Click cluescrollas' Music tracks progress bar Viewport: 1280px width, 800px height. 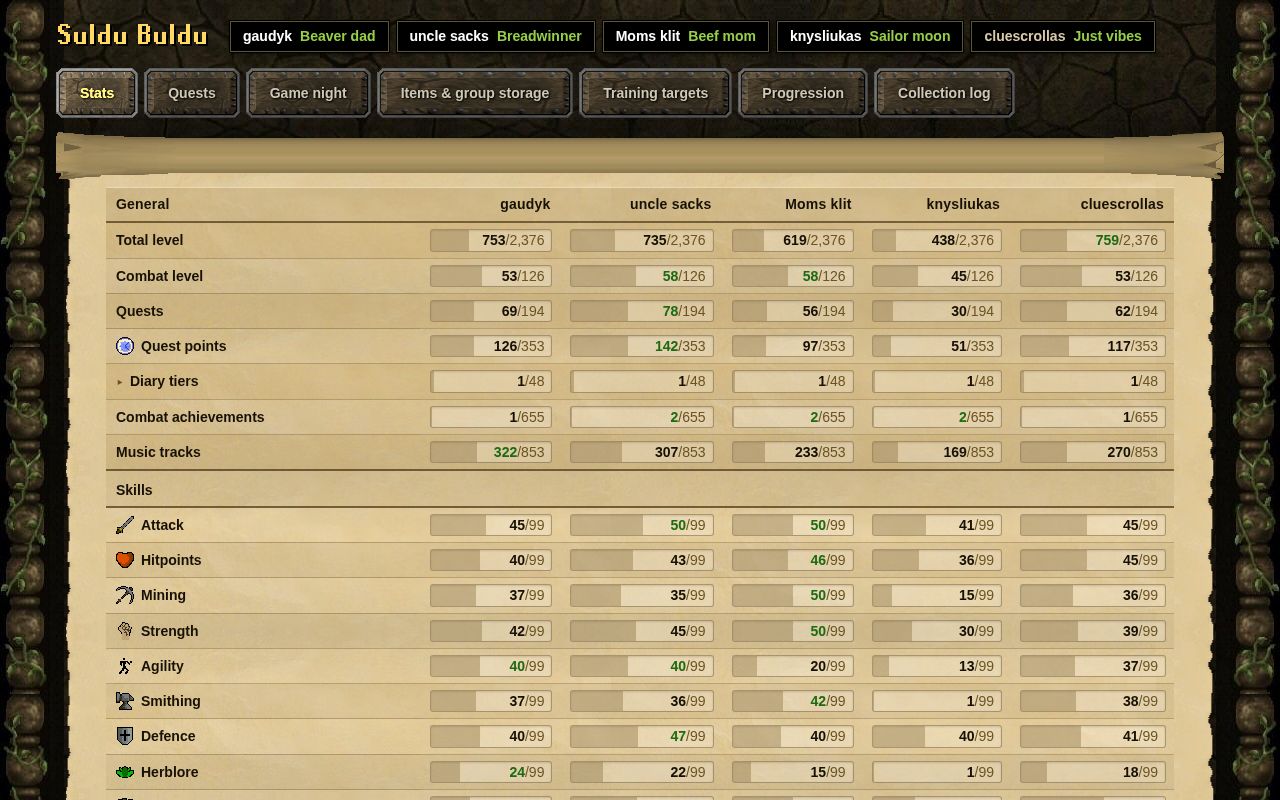click(x=1093, y=452)
